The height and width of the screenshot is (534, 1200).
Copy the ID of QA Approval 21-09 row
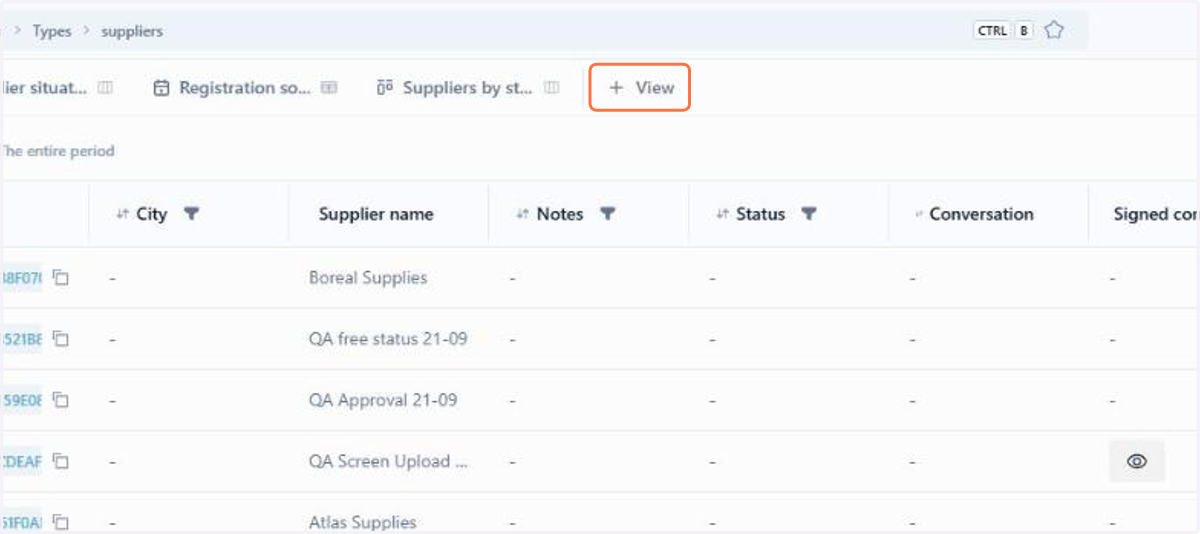[61, 400]
